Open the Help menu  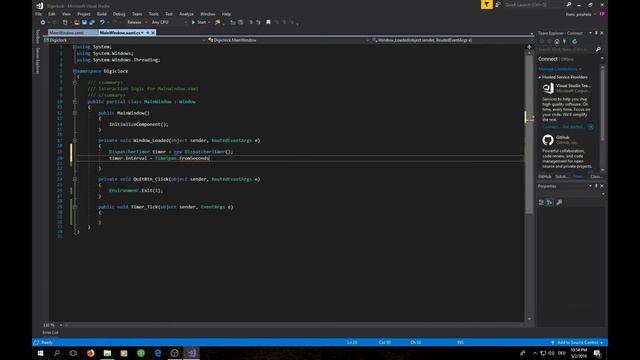(x=226, y=14)
